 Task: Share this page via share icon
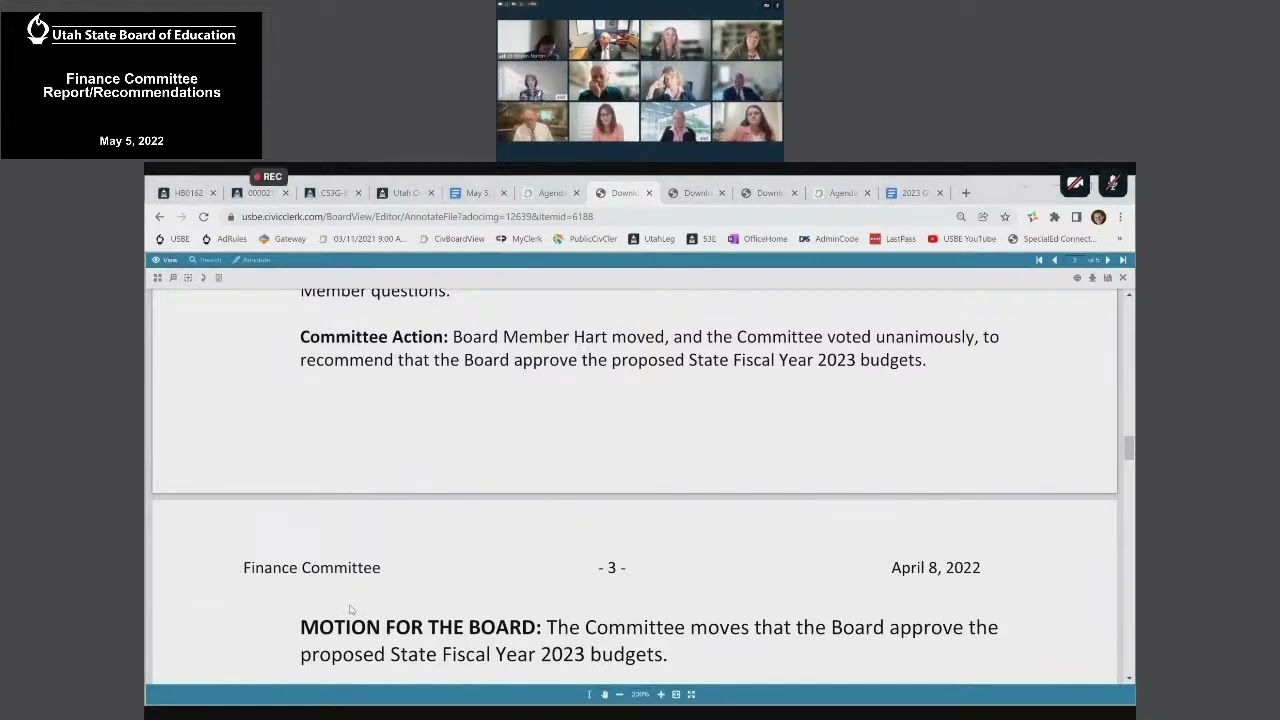click(x=983, y=217)
